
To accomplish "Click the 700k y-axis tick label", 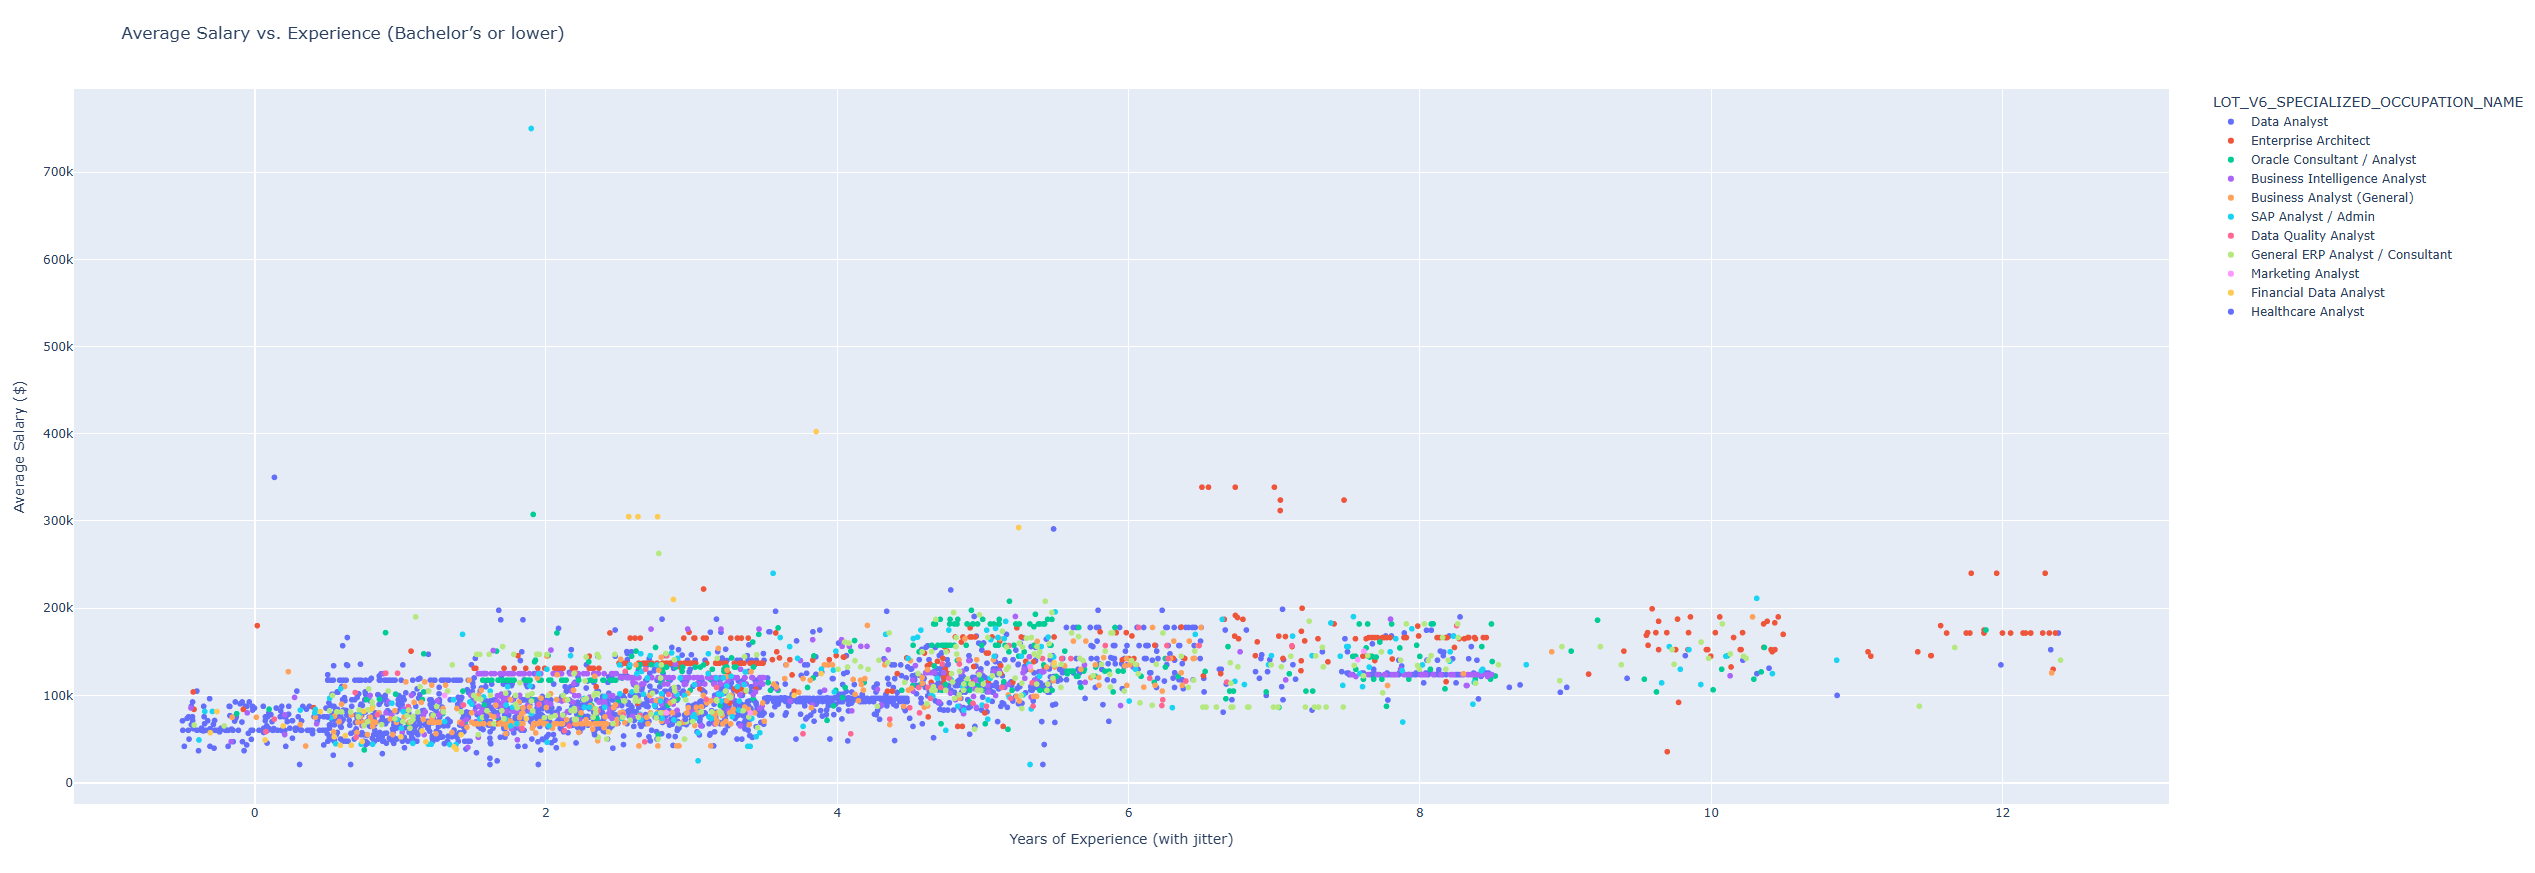I will (58, 172).
